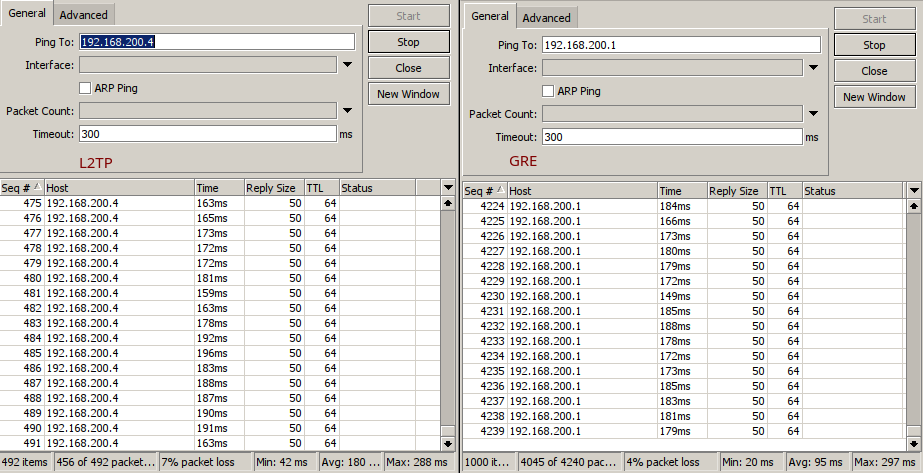Viewport: 923px width, 473px height.
Task: Enable ARP Ping in L2TP window
Action: click(85, 88)
